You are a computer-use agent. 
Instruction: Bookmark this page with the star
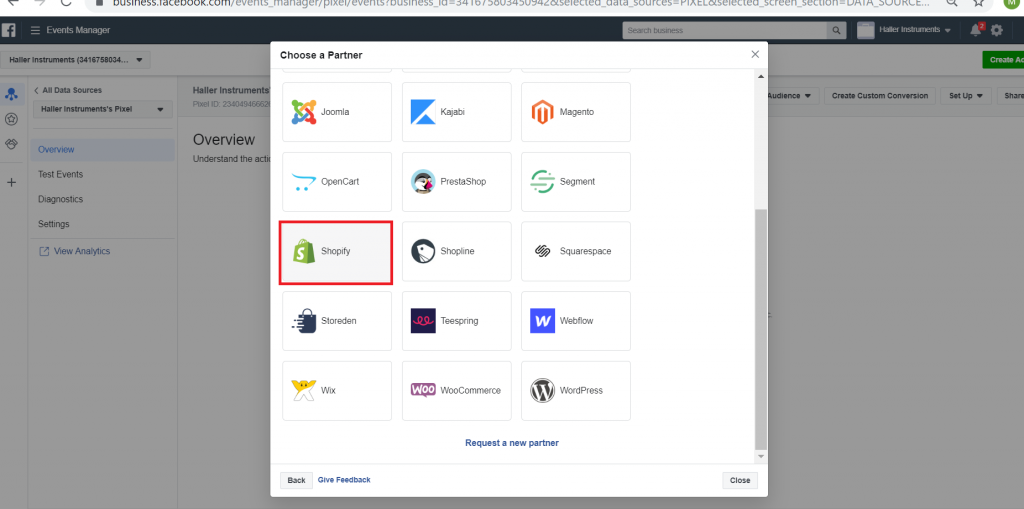[x=978, y=3]
